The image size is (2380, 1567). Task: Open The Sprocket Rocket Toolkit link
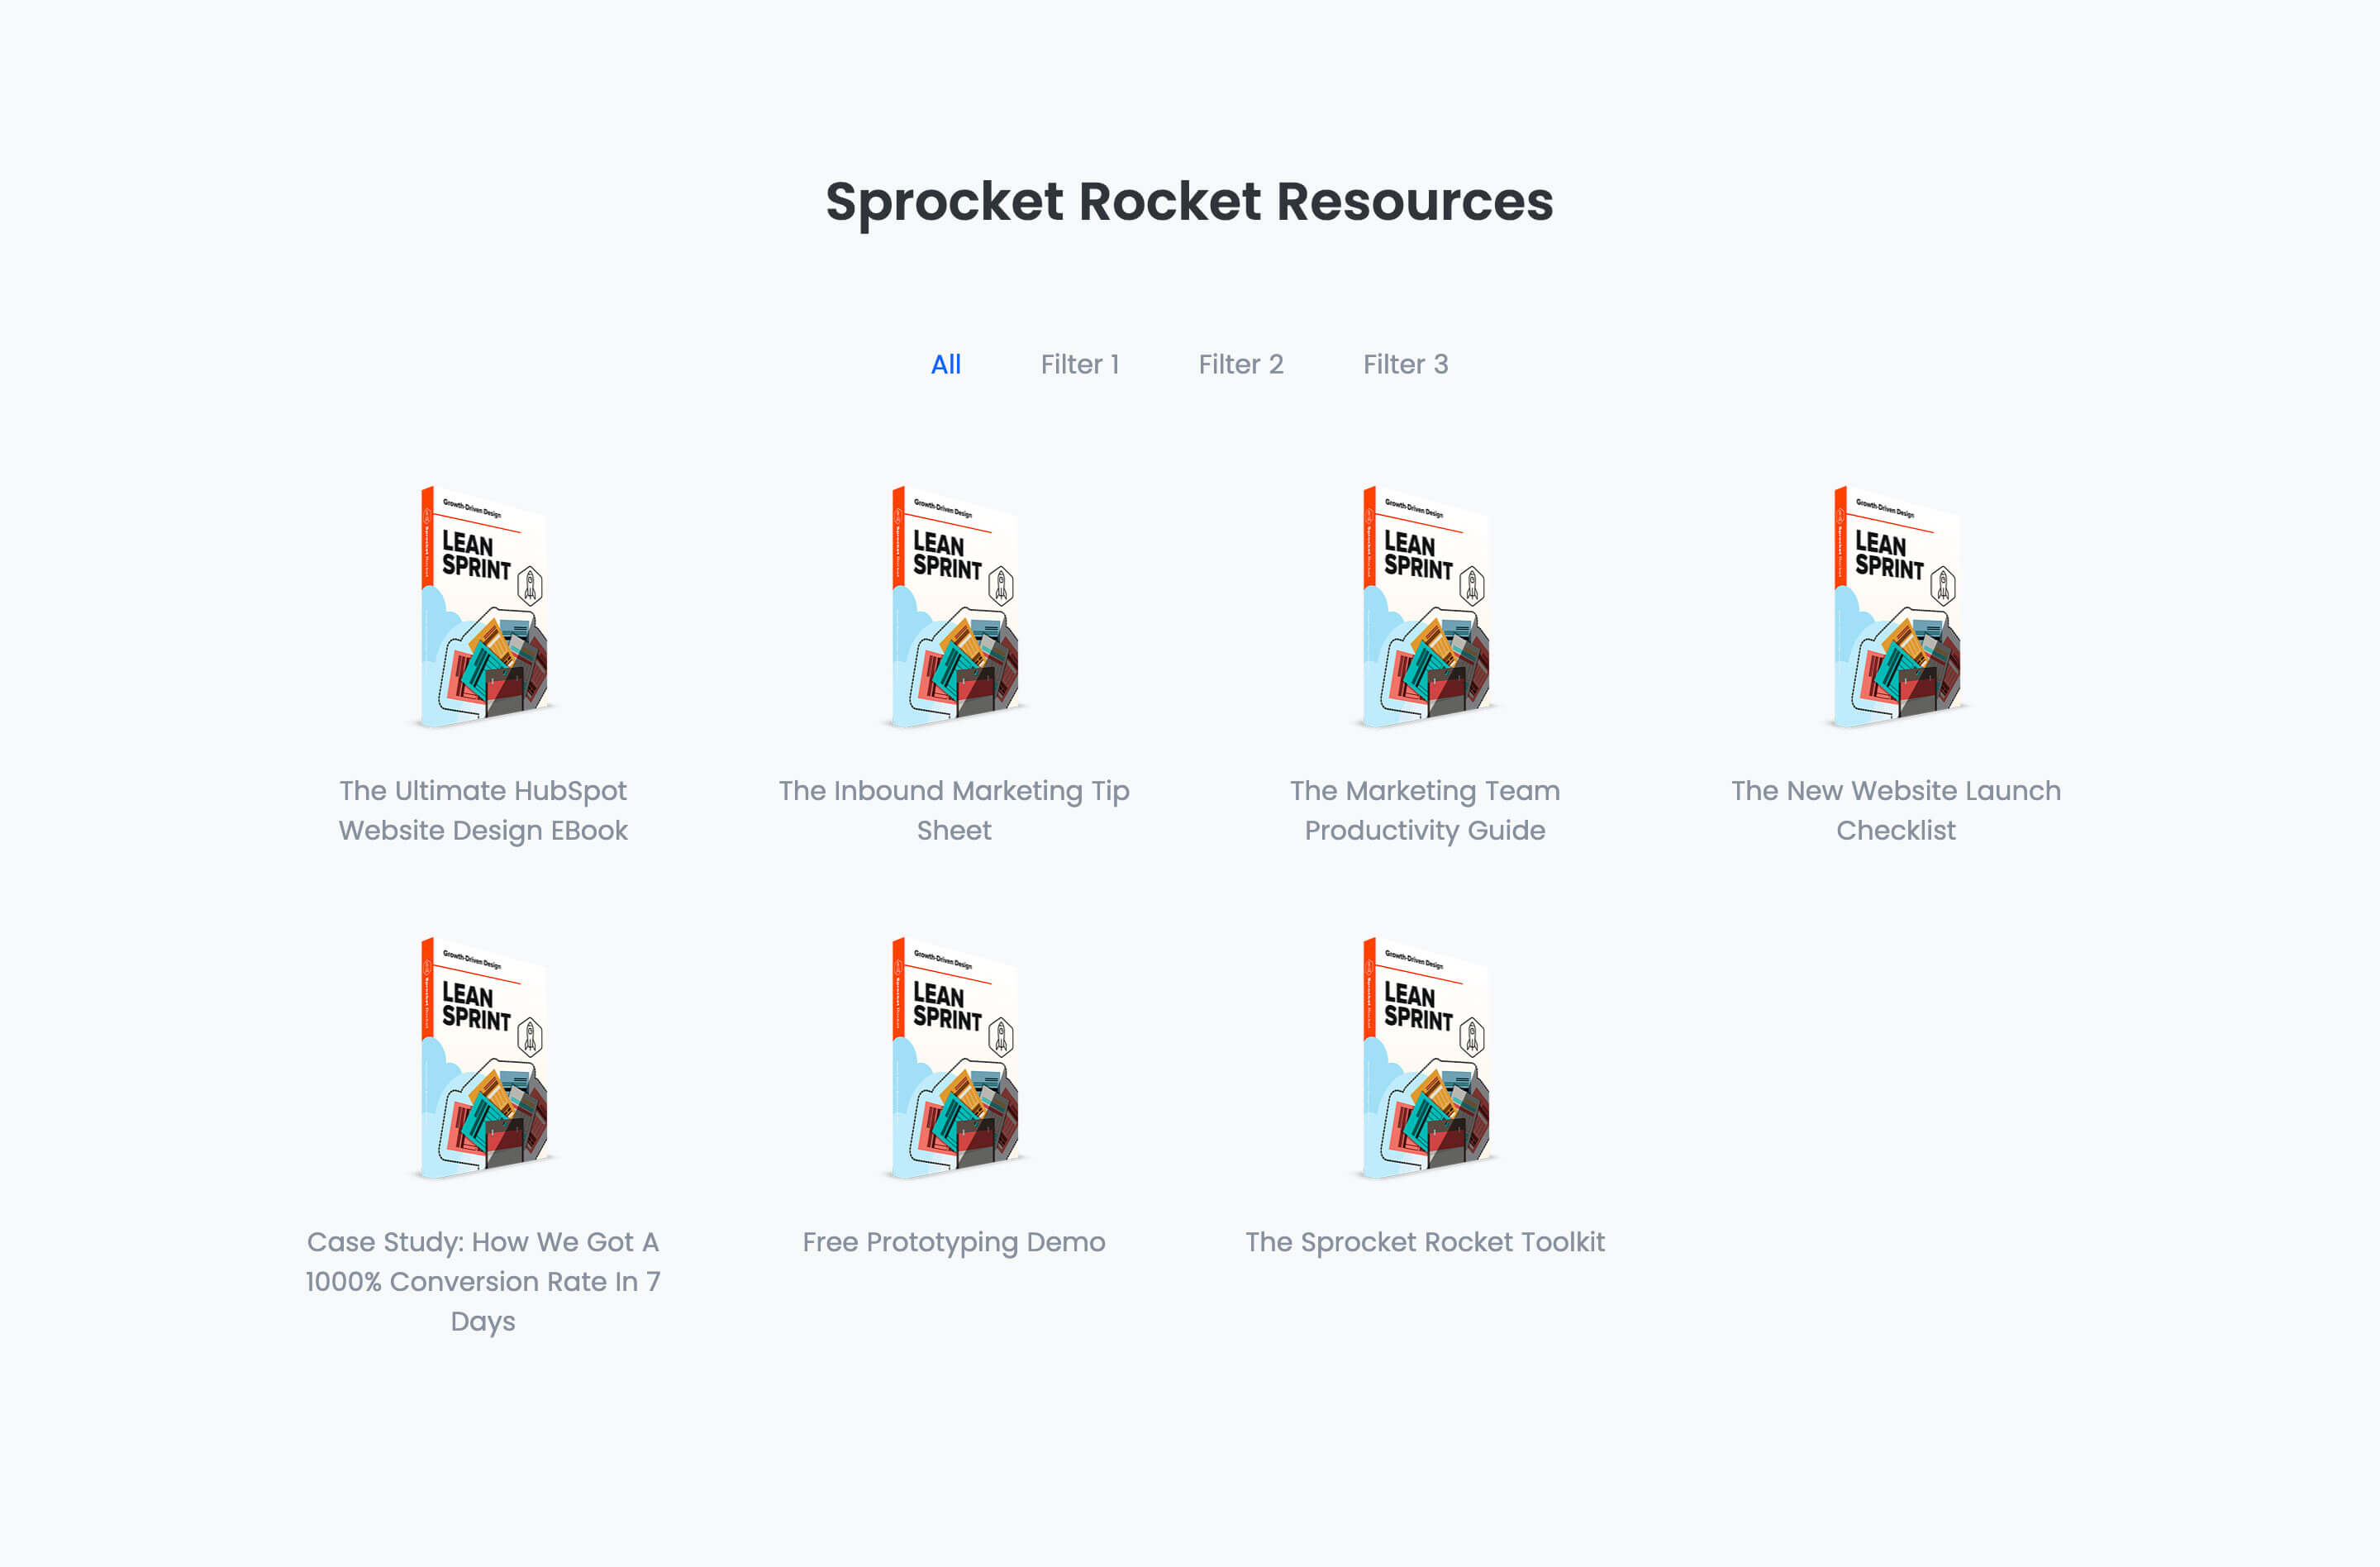tap(1425, 1242)
